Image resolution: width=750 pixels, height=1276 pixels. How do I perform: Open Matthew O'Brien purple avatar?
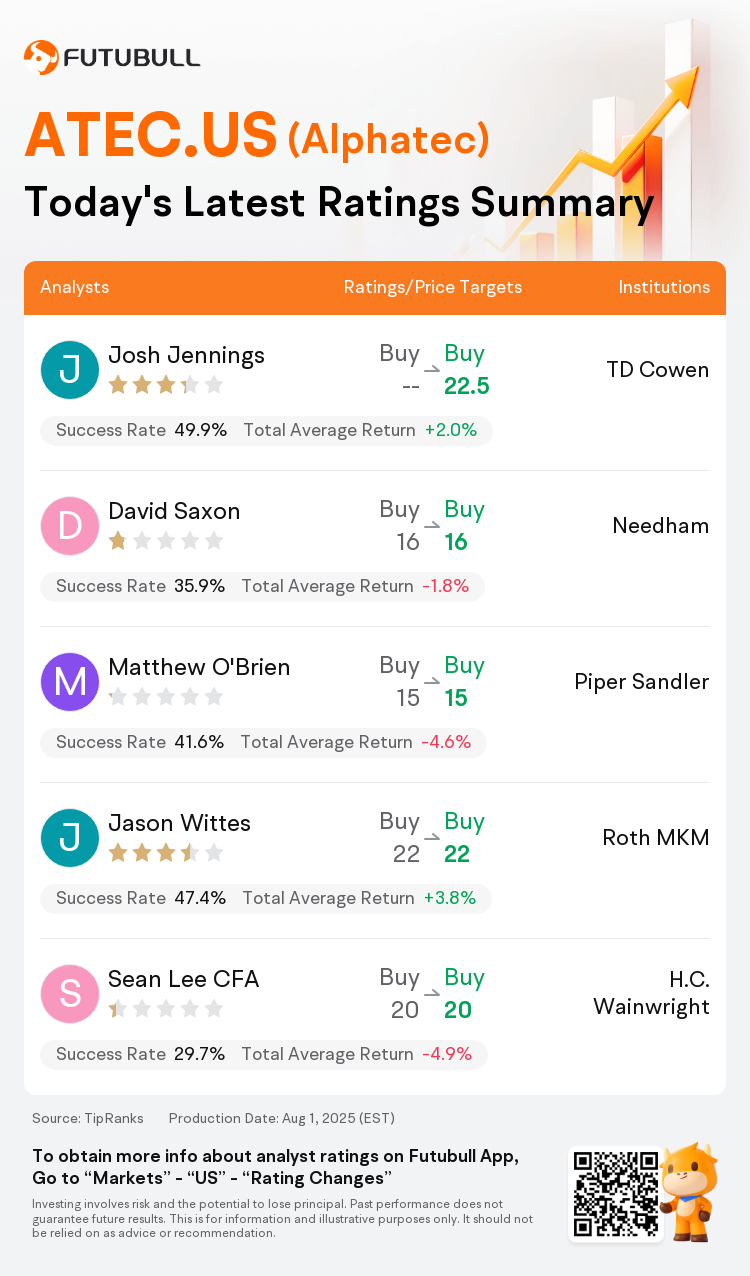tap(70, 682)
